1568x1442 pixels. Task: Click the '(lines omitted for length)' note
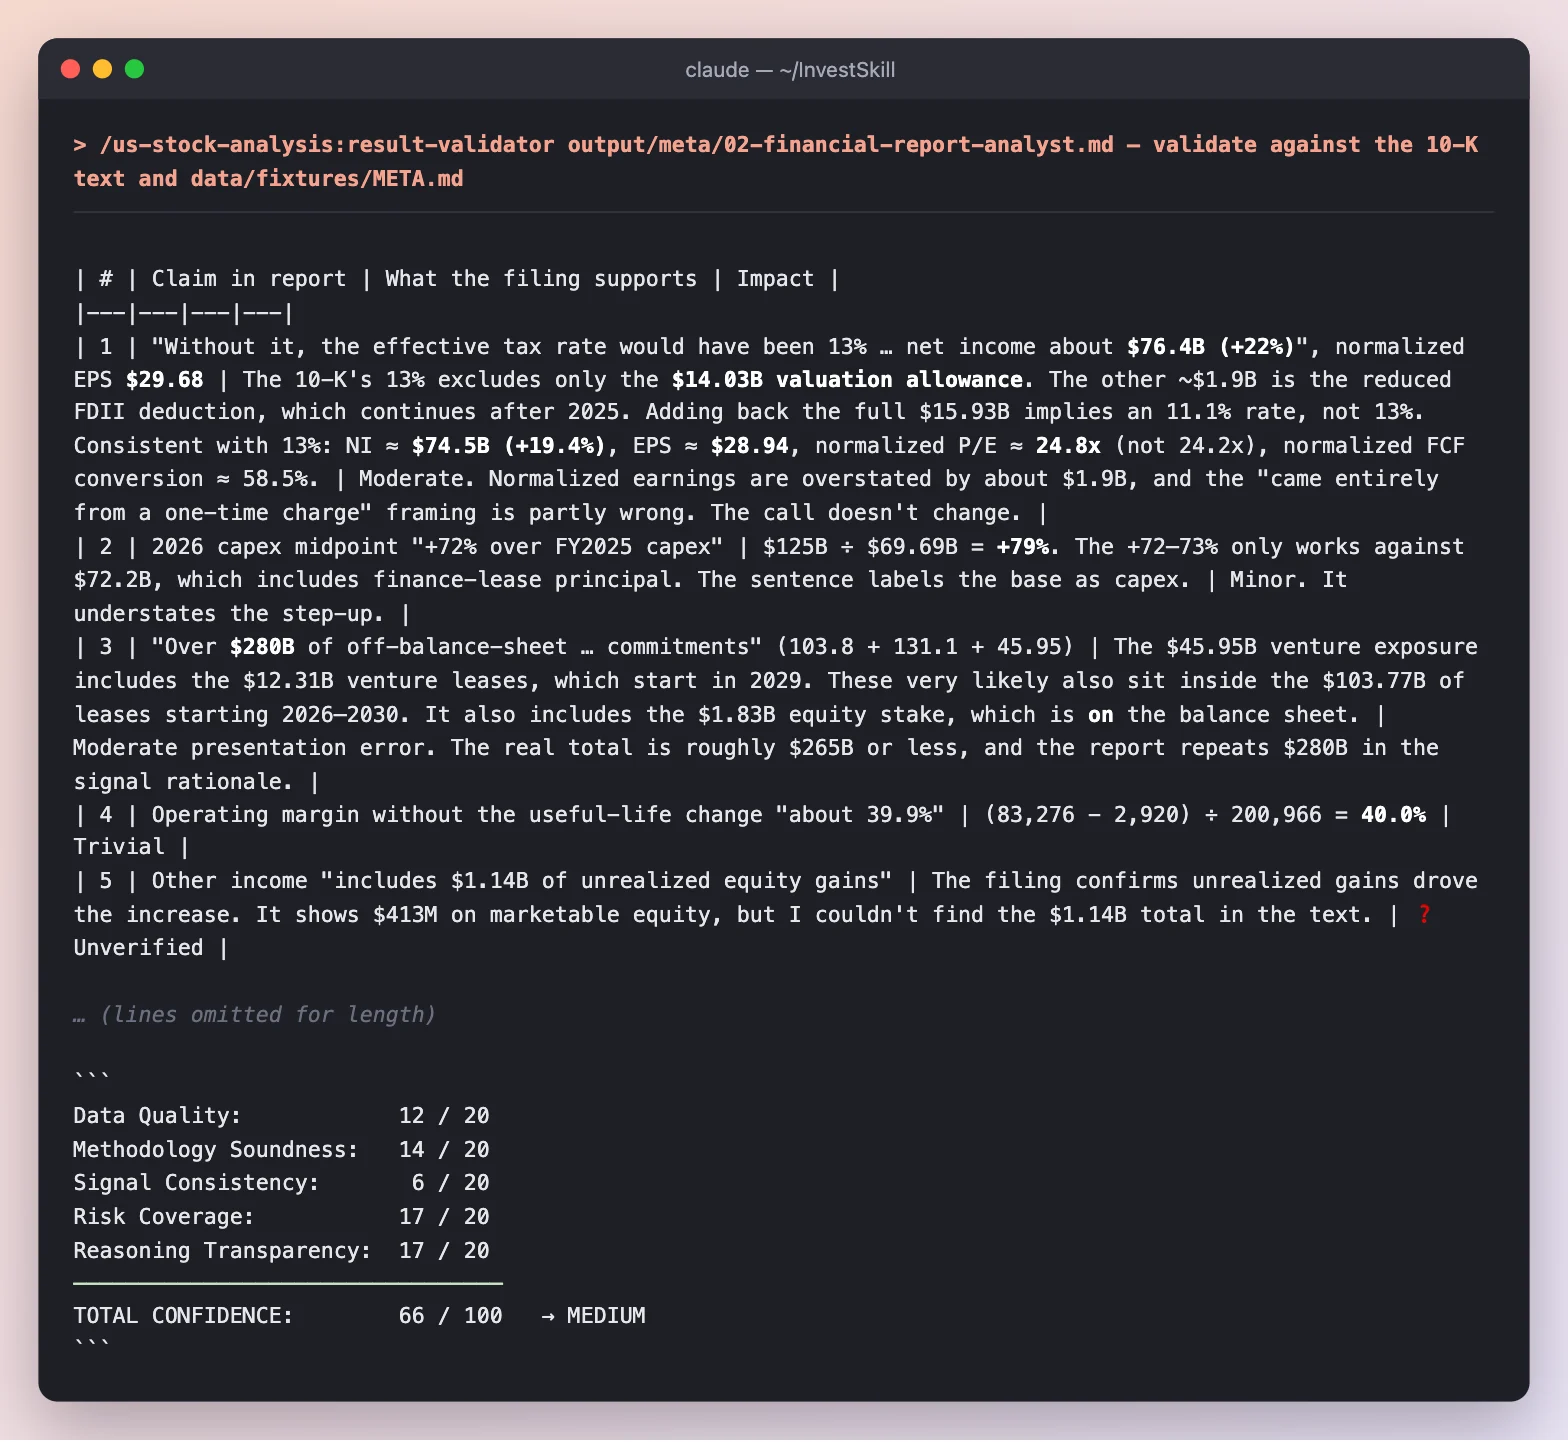pyautogui.click(x=268, y=1015)
